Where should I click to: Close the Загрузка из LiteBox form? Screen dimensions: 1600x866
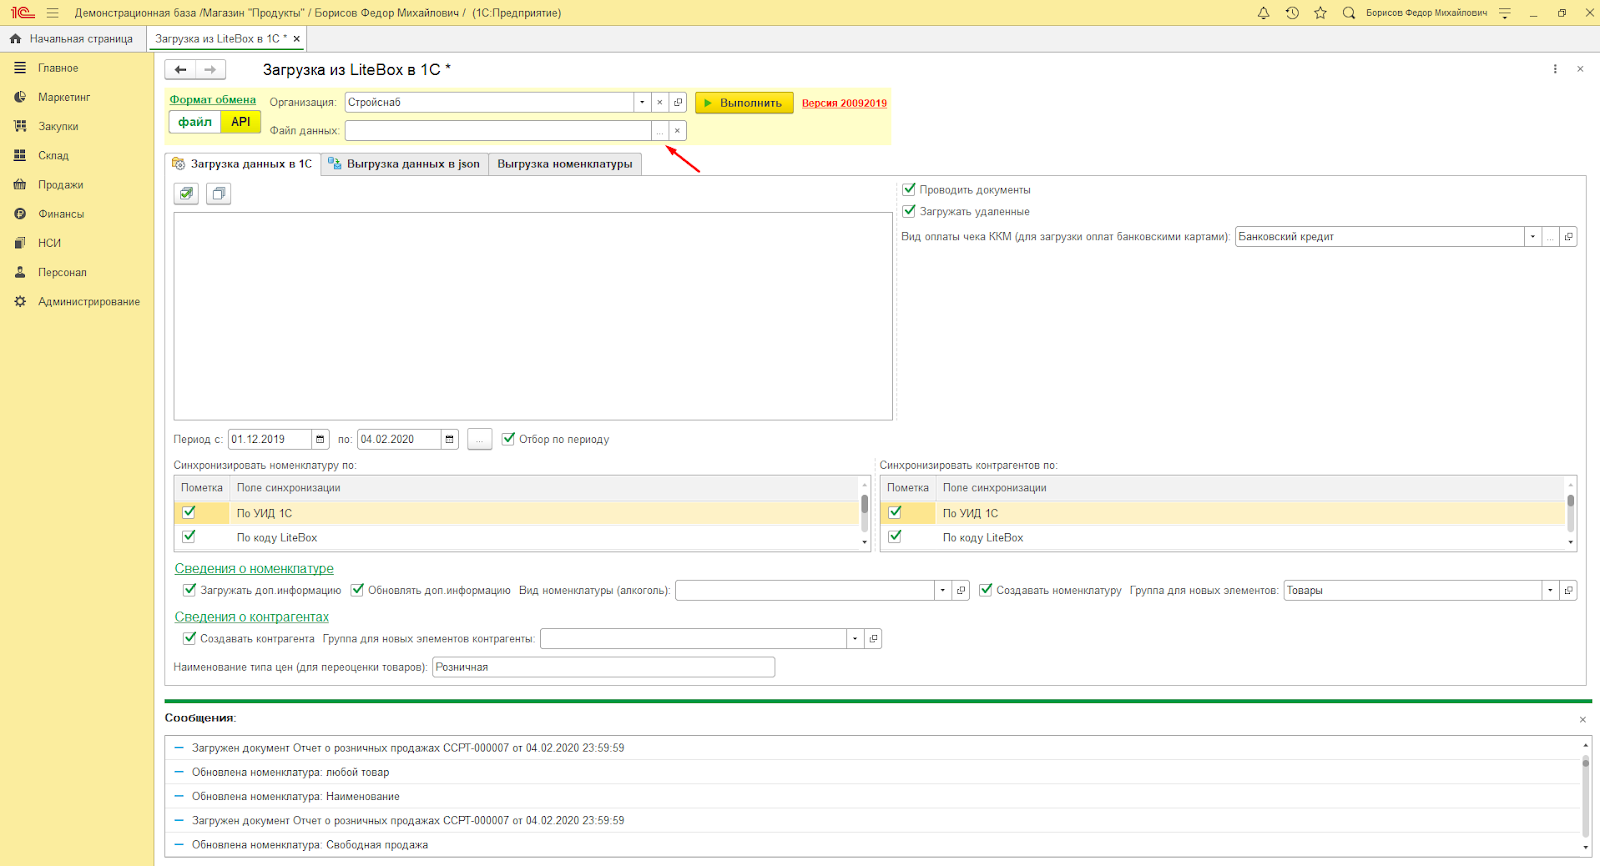(x=1580, y=69)
